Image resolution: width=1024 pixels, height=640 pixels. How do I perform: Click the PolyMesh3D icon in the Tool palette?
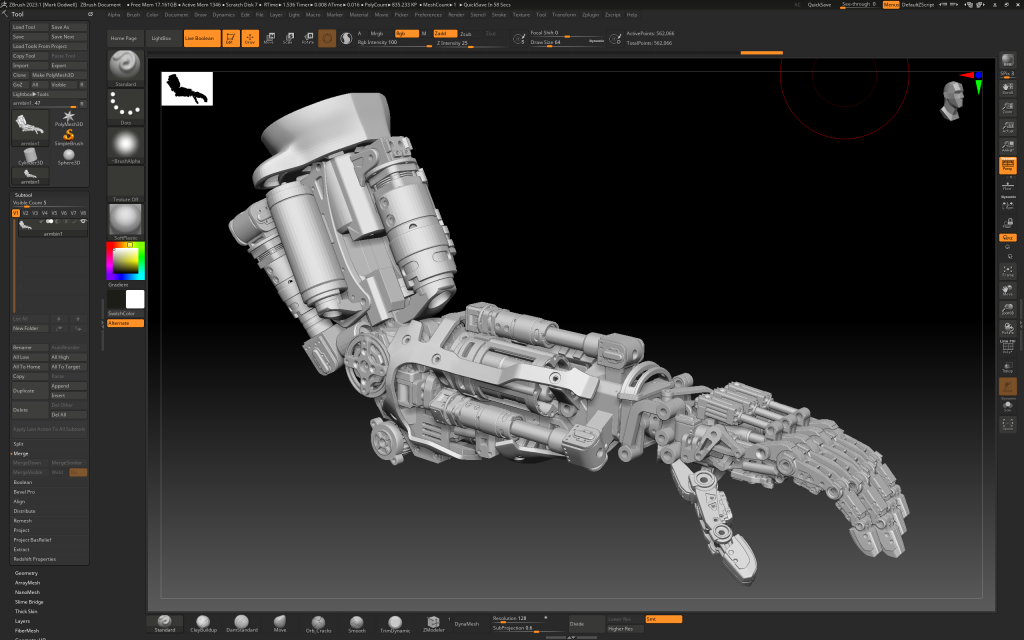click(67, 117)
